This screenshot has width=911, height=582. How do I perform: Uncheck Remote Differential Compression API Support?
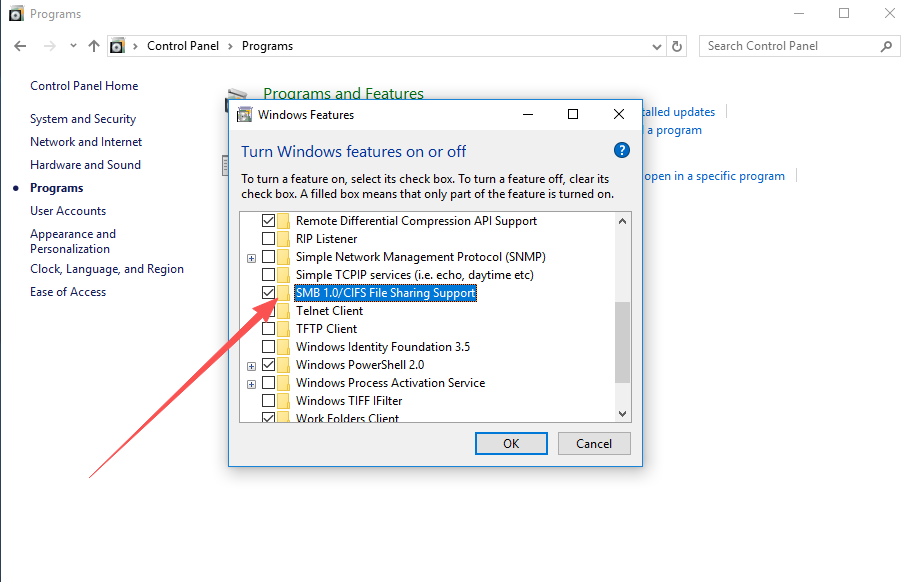pyautogui.click(x=268, y=221)
